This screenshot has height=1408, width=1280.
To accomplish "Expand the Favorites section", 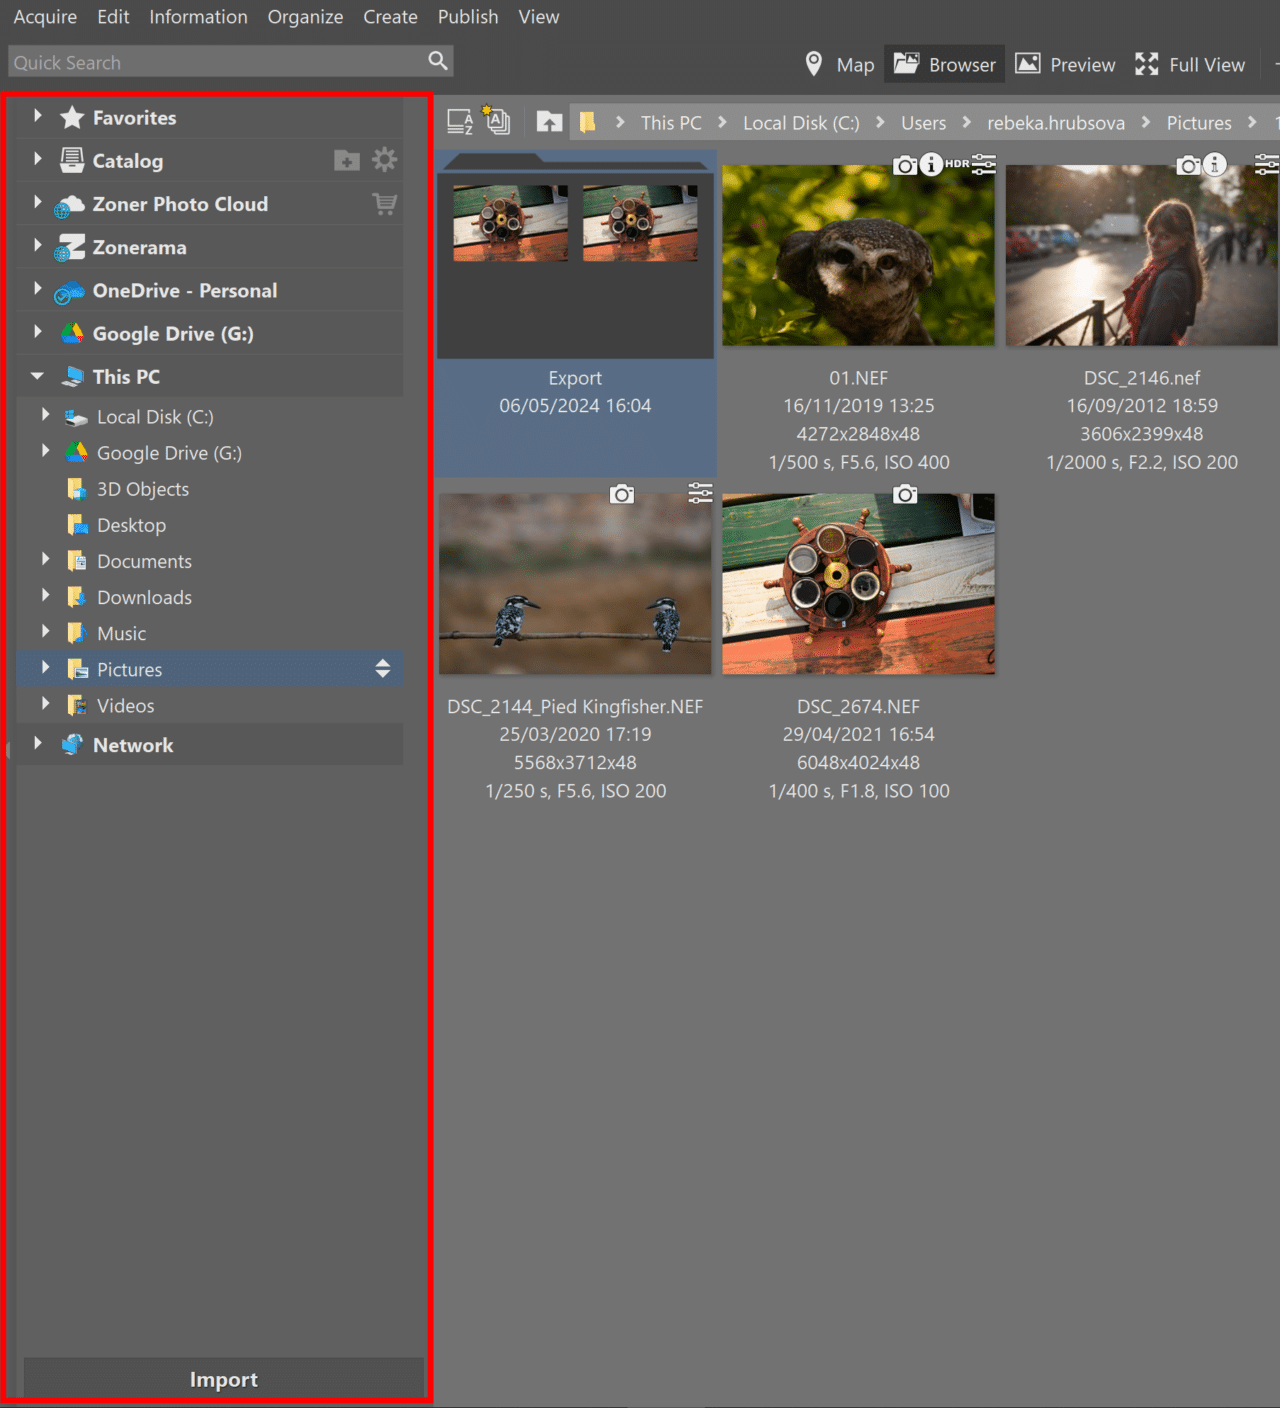I will 38,117.
